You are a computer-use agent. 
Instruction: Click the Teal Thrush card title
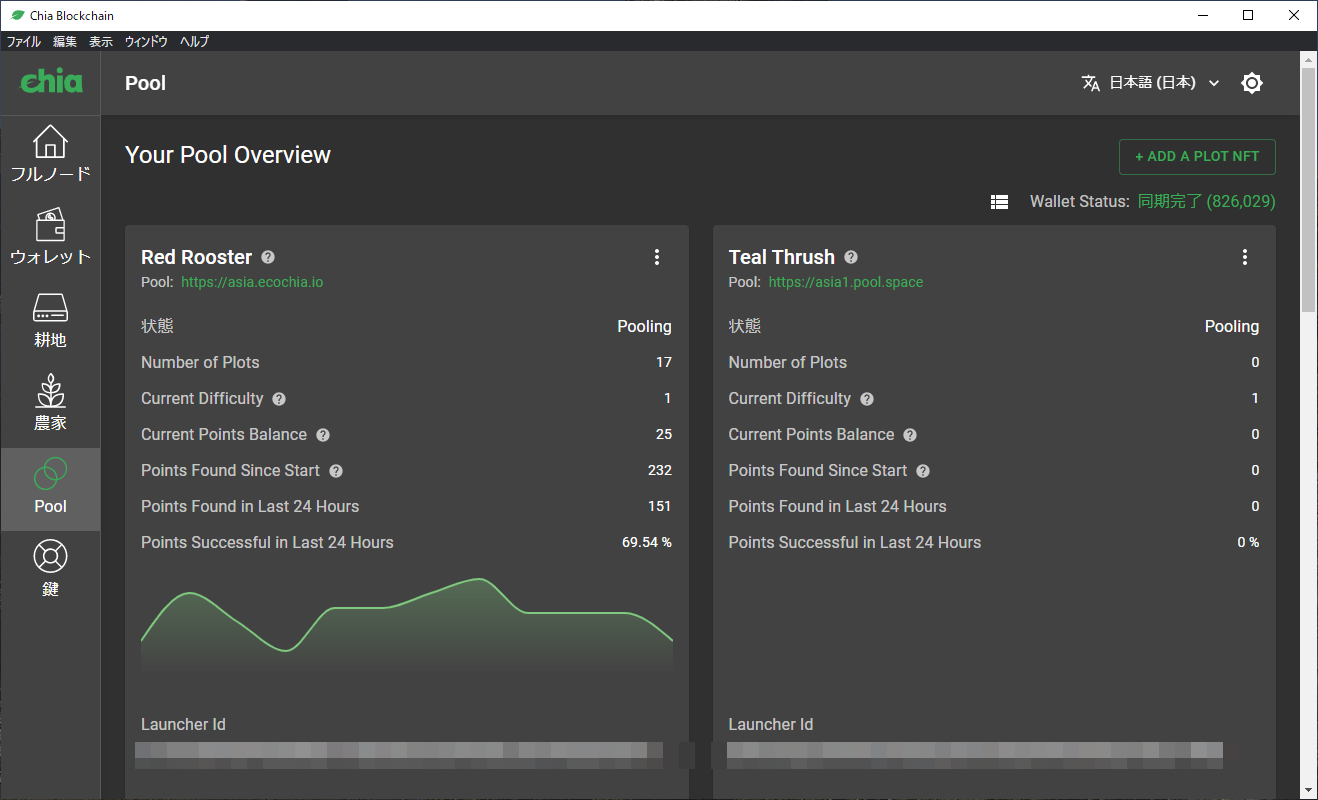782,257
